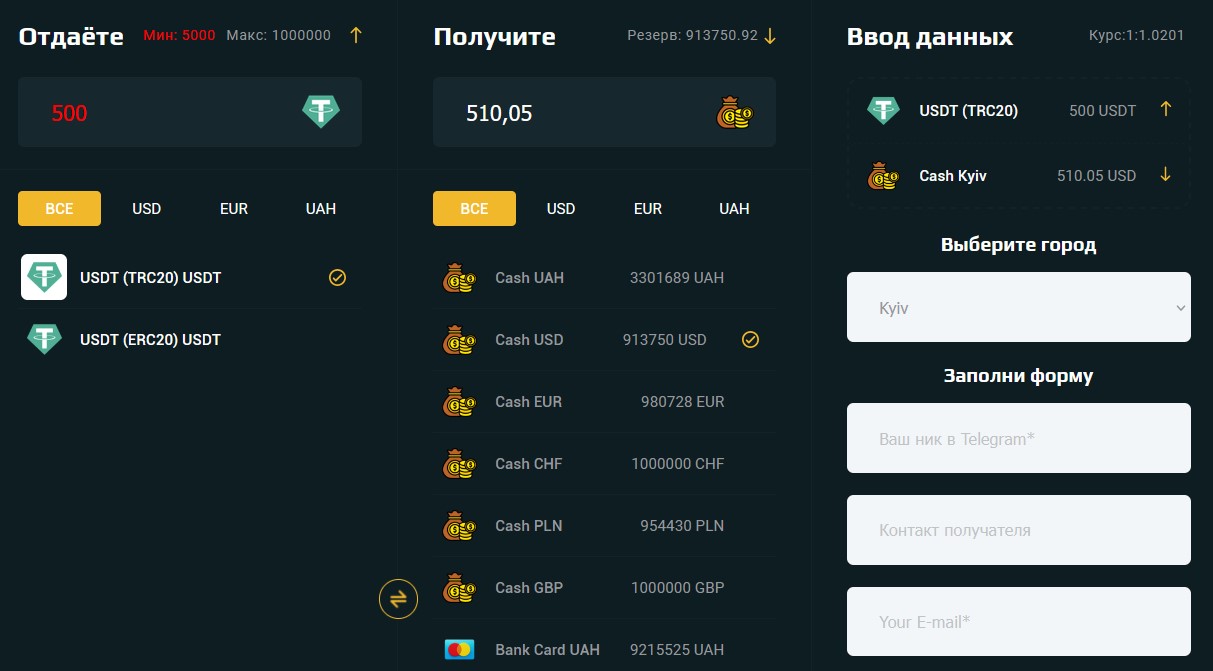The image size is (1213, 671).
Task: Click the 913750 USD reserve value
Action: coord(664,340)
